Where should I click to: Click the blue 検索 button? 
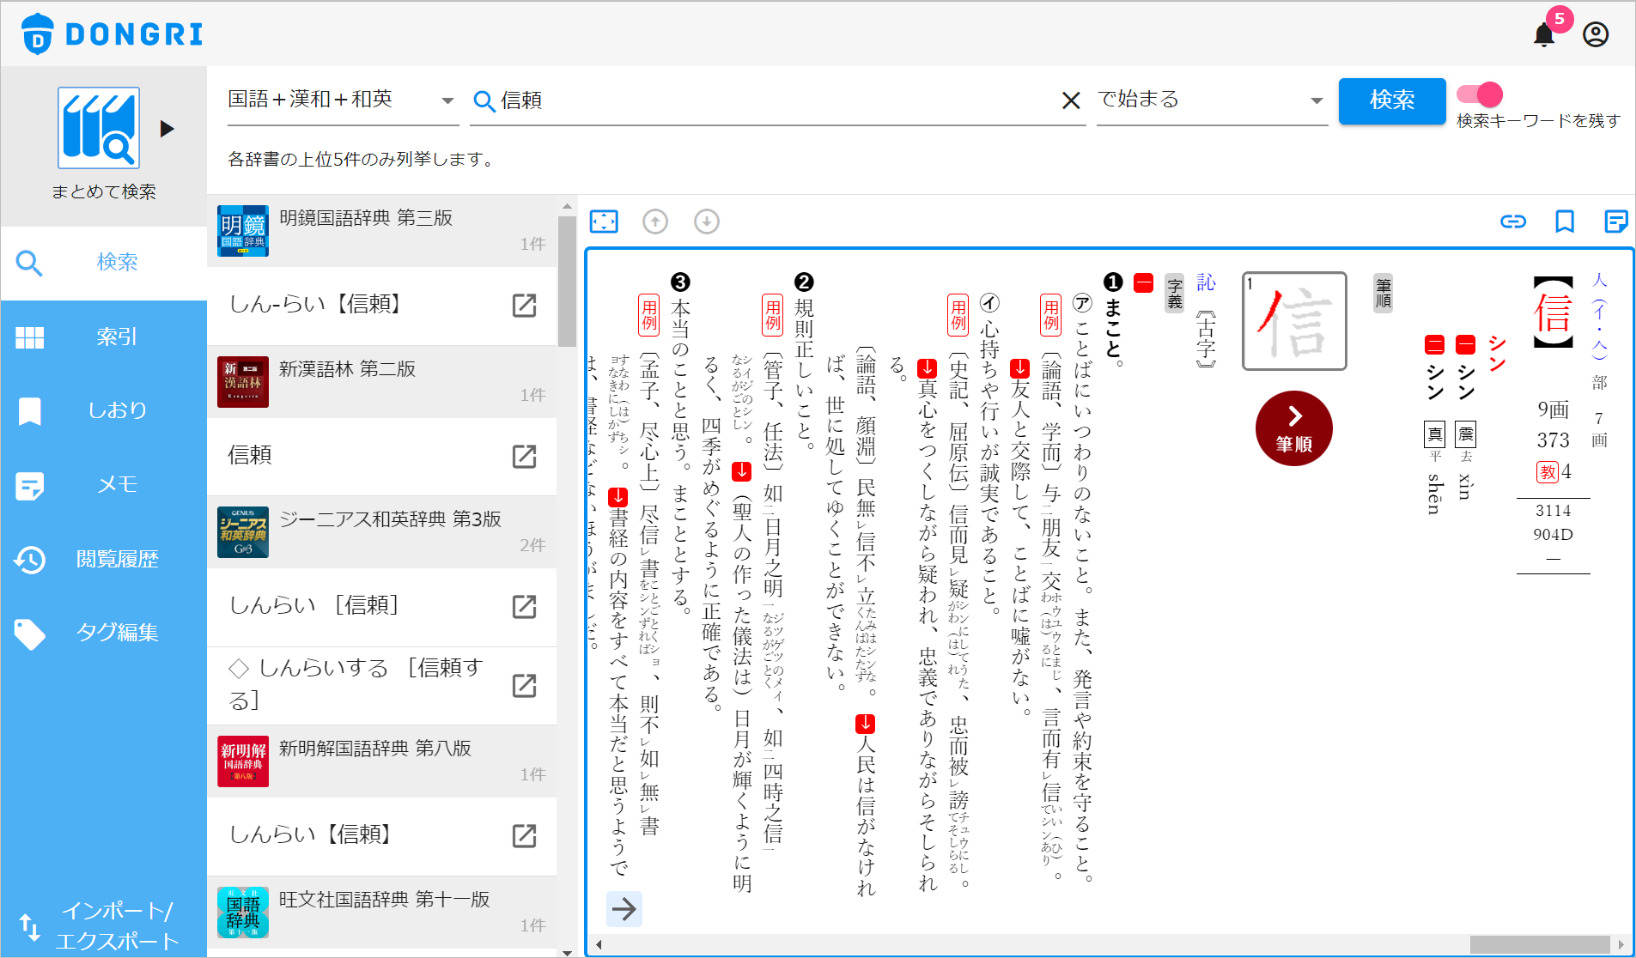coord(1392,100)
